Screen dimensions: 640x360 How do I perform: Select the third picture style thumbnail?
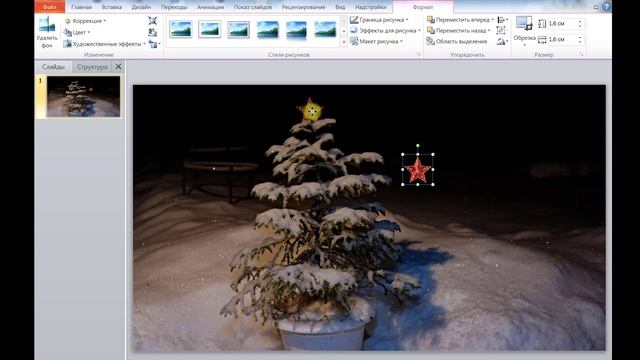238,29
